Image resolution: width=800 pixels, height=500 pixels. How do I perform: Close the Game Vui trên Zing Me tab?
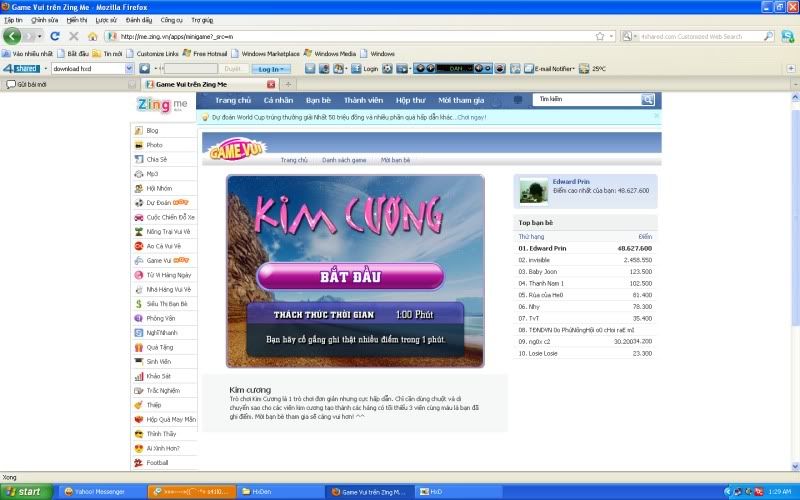[x=271, y=84]
